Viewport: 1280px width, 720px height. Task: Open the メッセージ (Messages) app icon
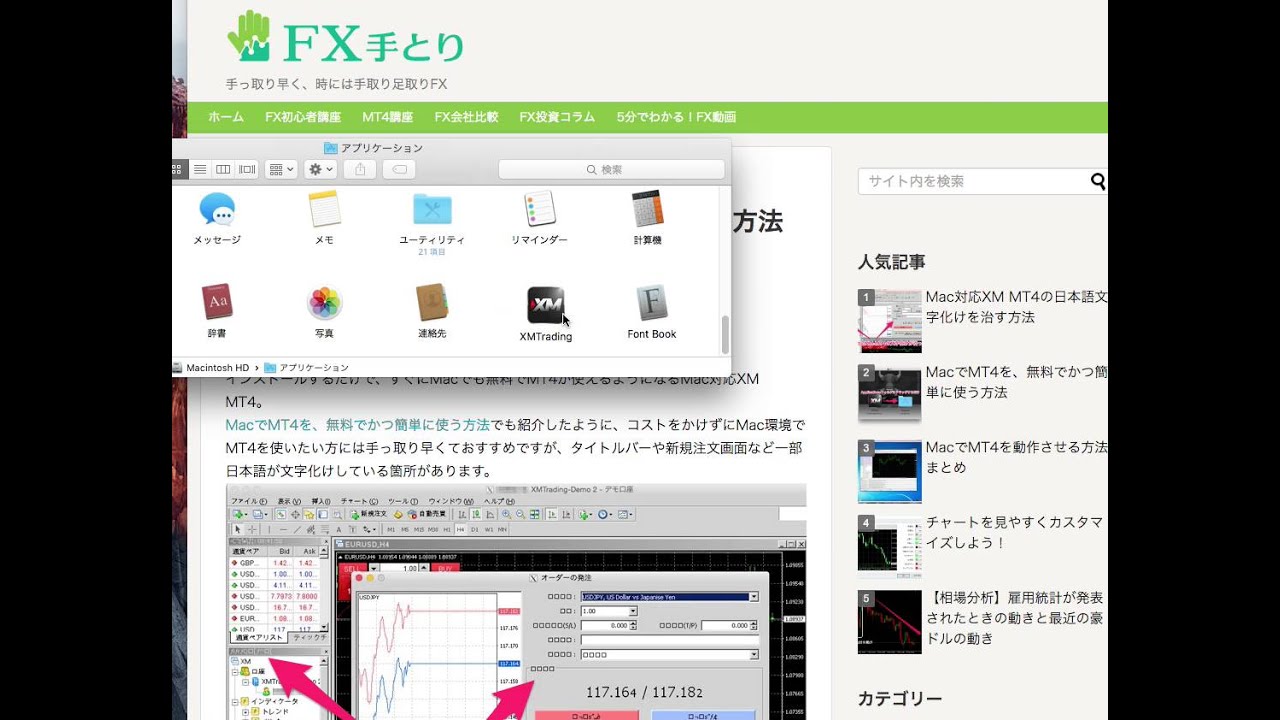(217, 210)
